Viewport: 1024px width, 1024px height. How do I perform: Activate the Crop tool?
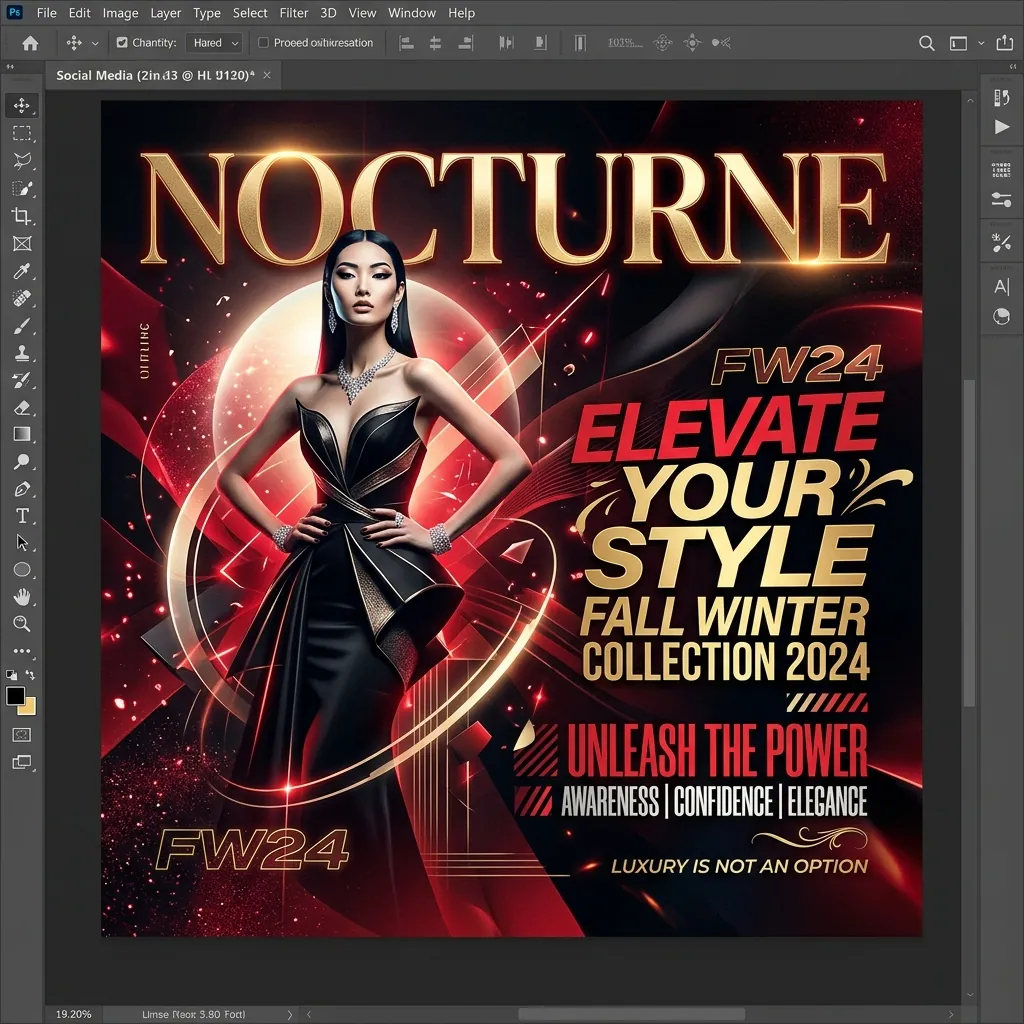(22, 216)
